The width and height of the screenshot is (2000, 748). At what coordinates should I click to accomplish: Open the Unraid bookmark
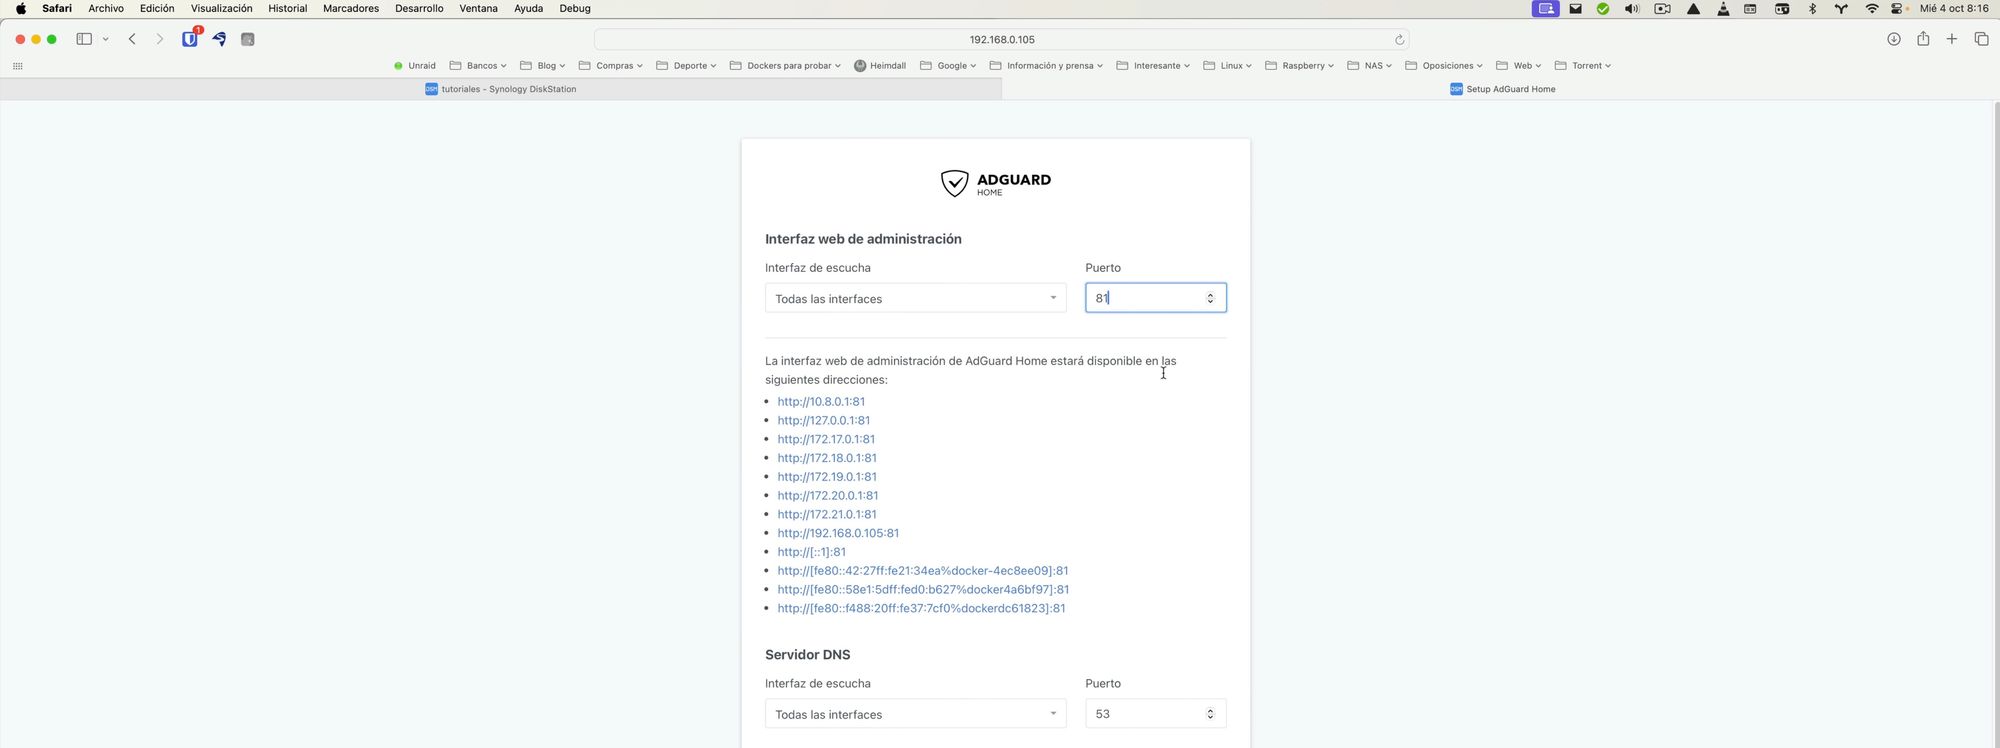[x=414, y=66]
